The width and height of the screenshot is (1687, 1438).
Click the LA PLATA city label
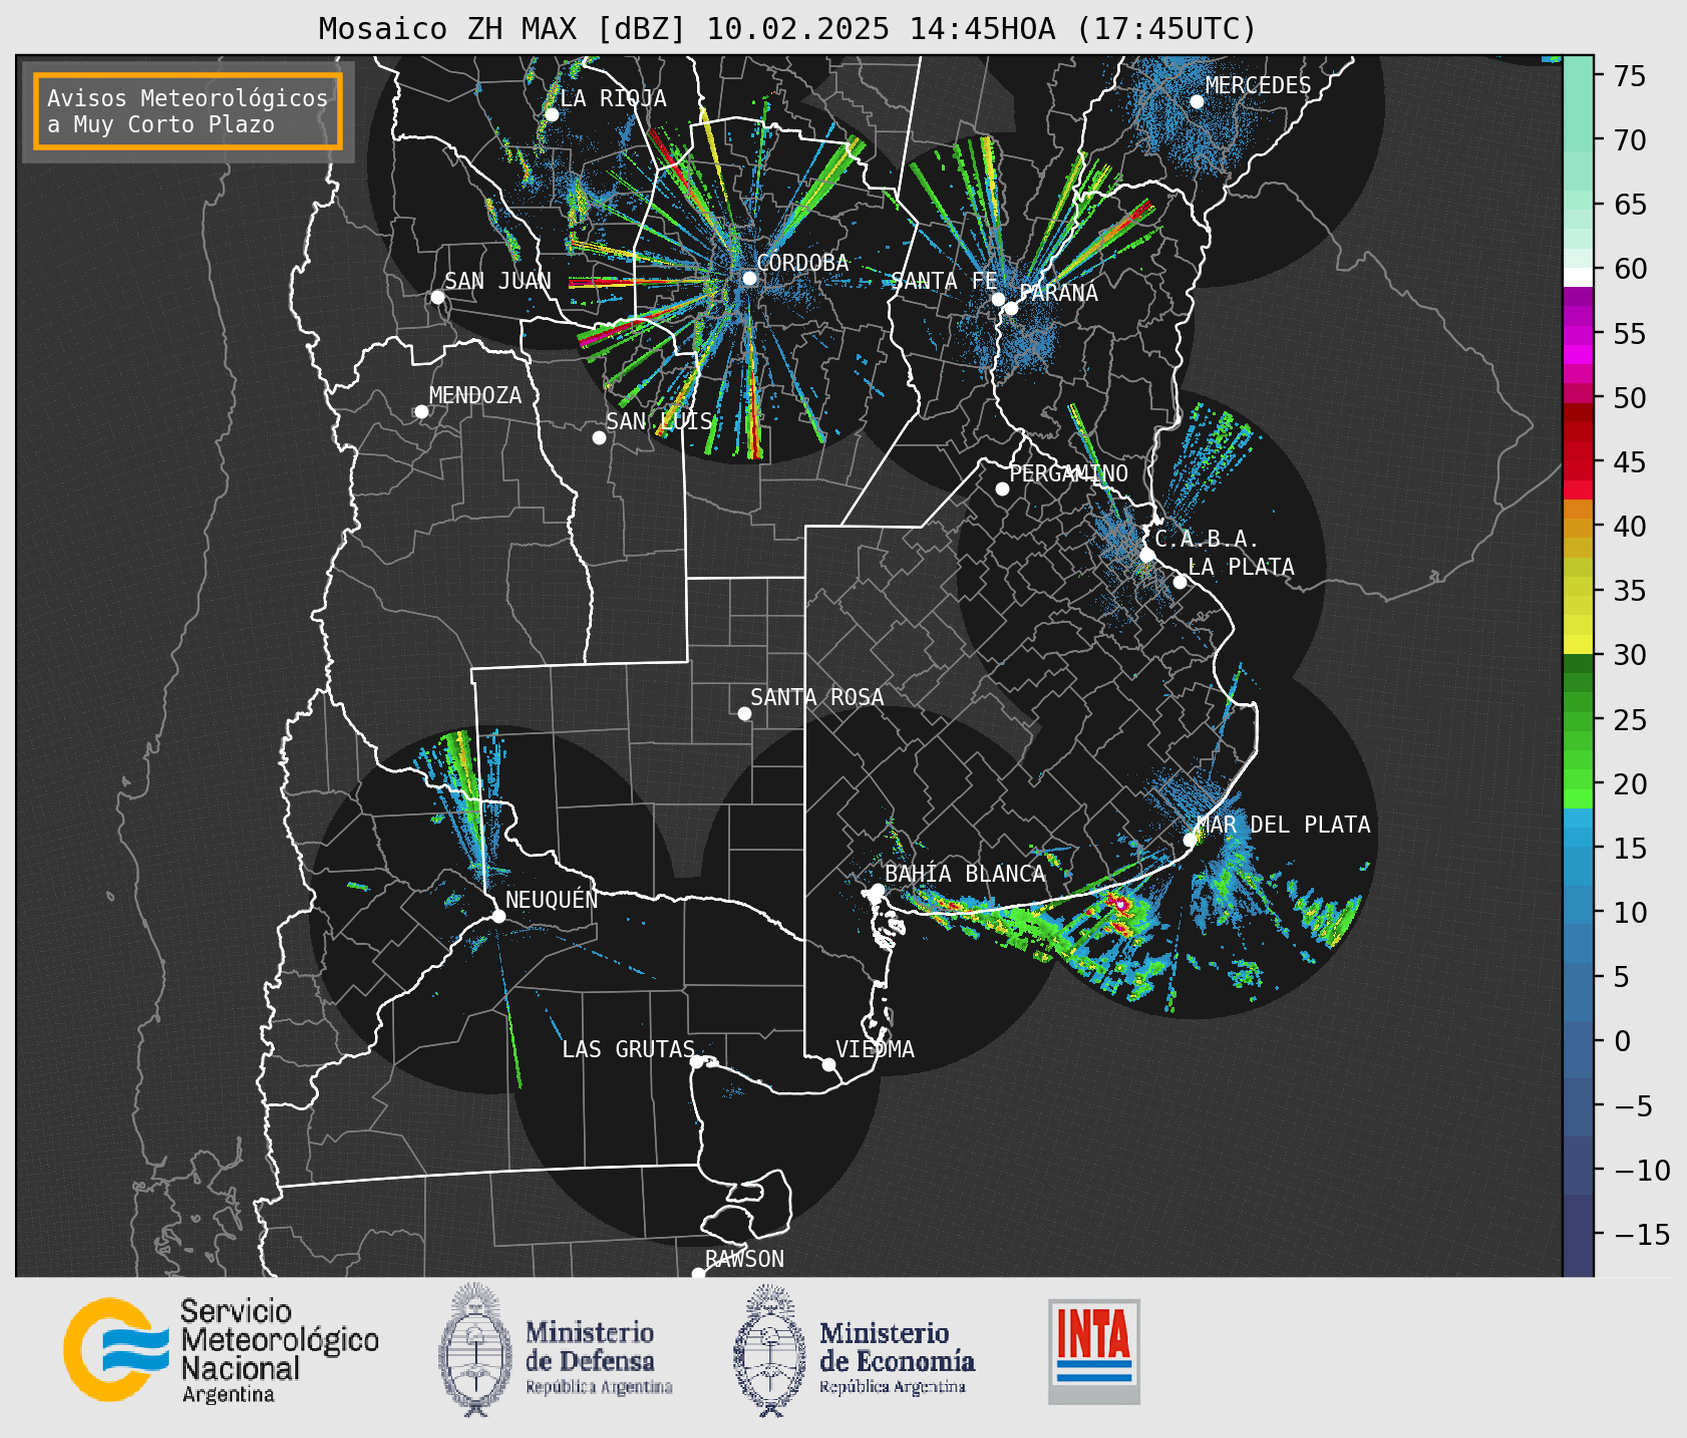1241,567
